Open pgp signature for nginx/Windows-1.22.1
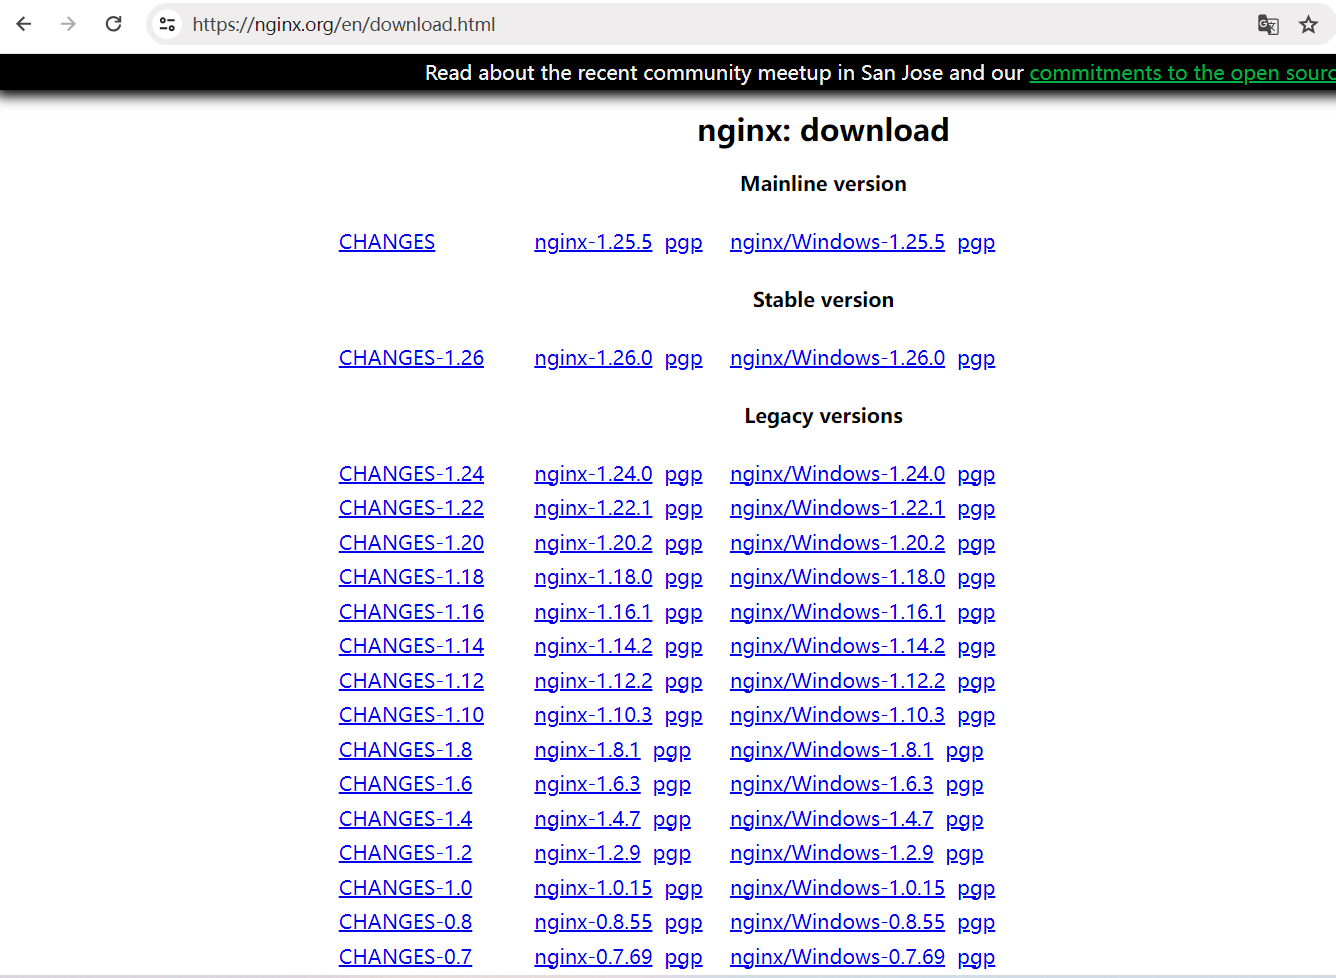 pyautogui.click(x=976, y=509)
